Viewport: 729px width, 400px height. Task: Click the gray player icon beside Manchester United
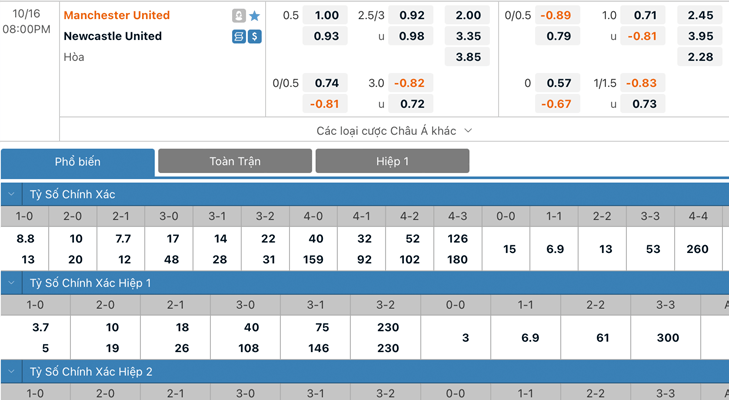(x=239, y=16)
